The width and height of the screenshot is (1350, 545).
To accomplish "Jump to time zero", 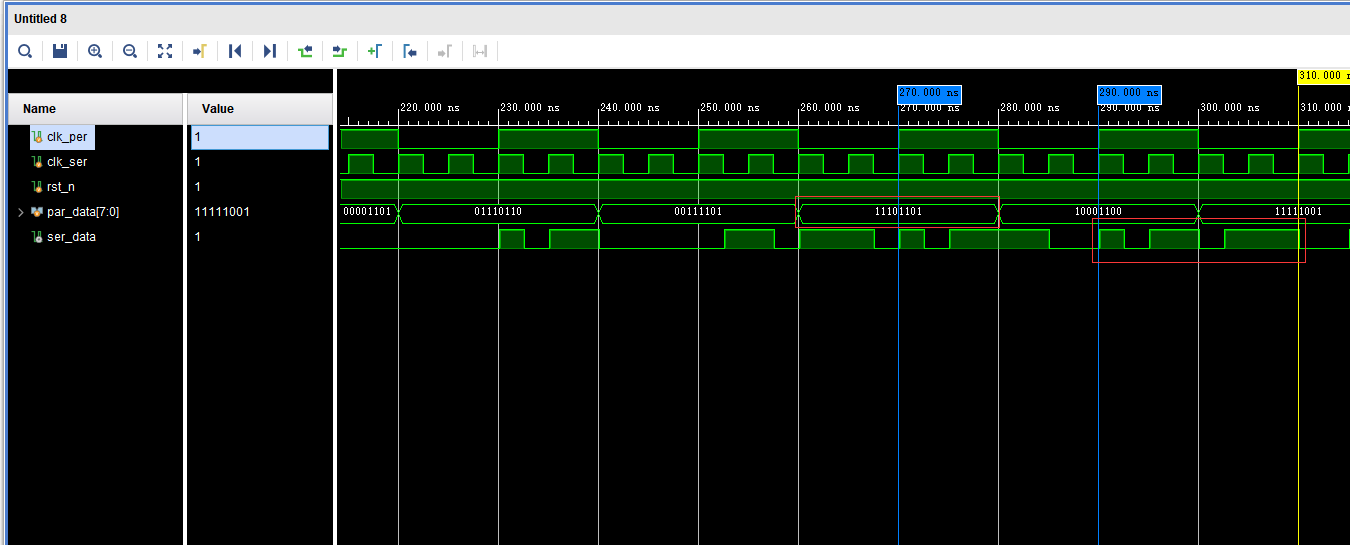I will [235, 51].
